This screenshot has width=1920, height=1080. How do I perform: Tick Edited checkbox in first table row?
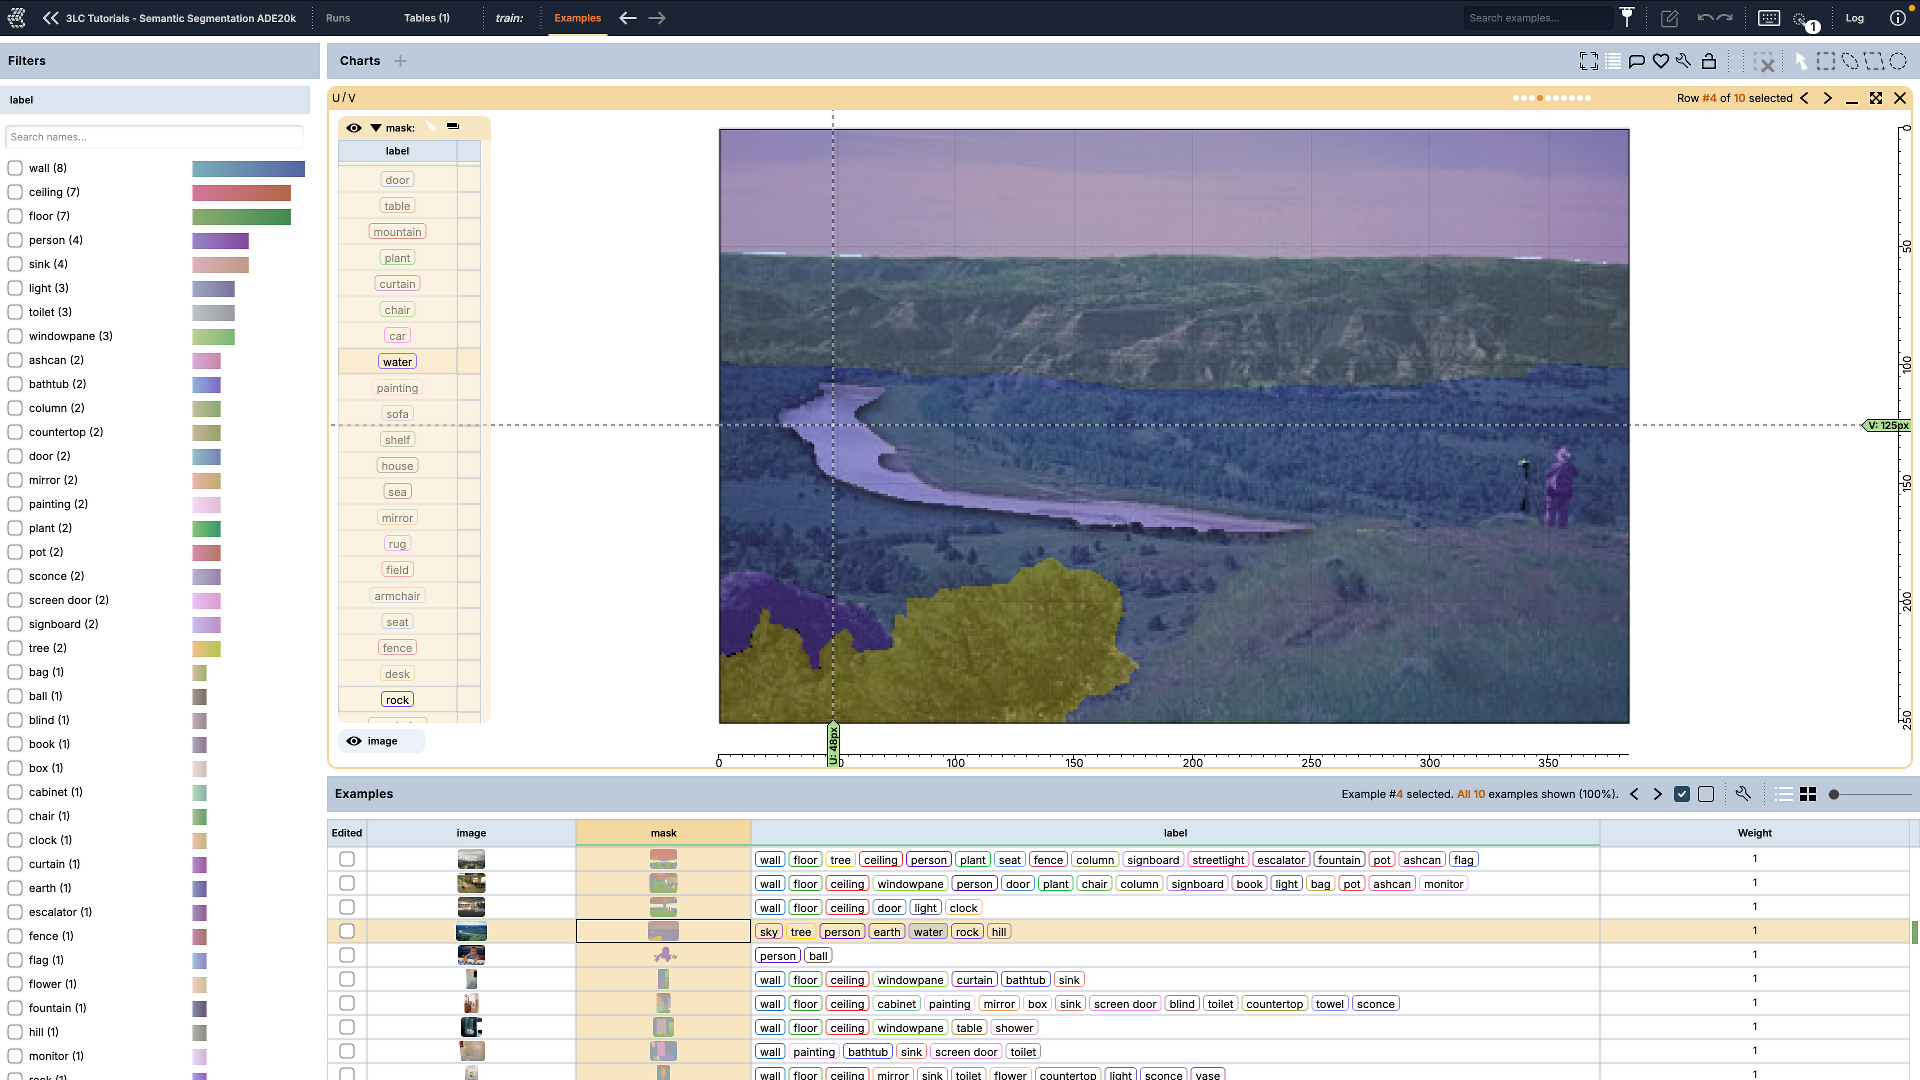pyautogui.click(x=347, y=859)
